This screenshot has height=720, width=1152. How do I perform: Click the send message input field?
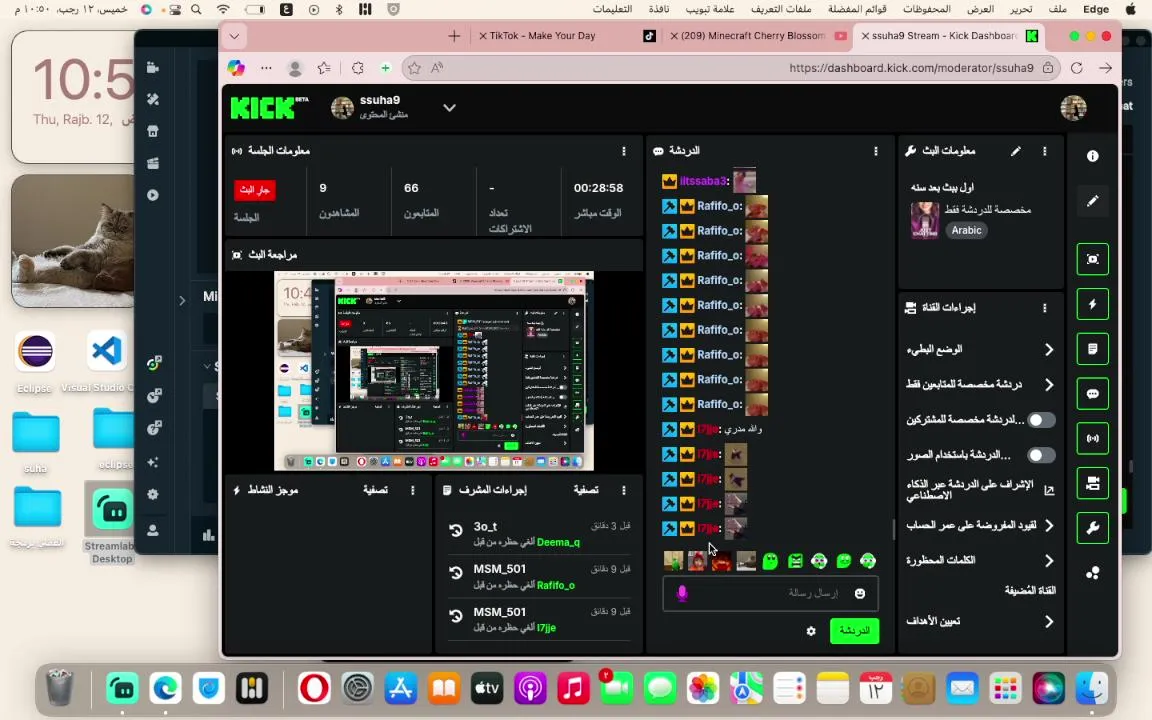point(770,594)
